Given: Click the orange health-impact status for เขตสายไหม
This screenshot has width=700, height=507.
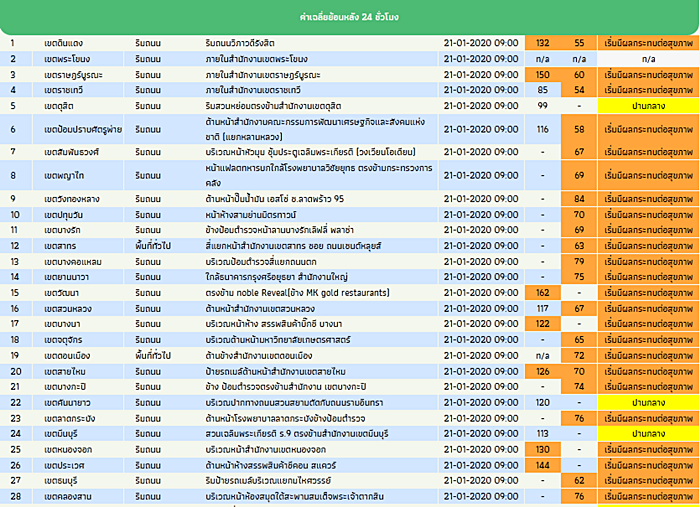Looking at the screenshot, I should tap(648, 371).
